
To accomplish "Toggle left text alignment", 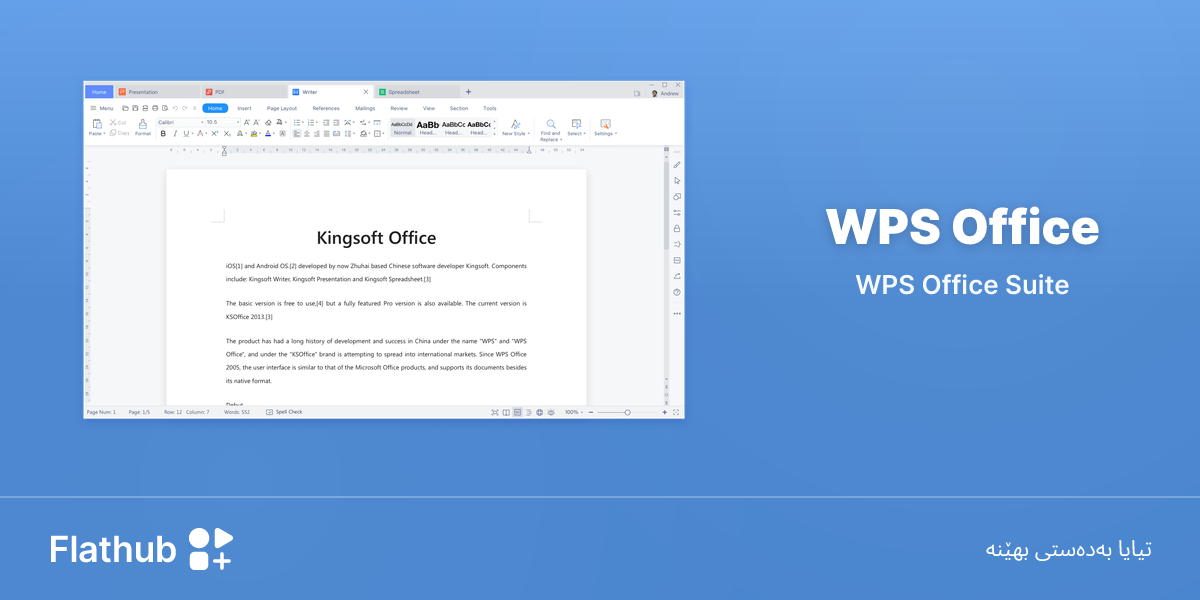I will pos(297,133).
